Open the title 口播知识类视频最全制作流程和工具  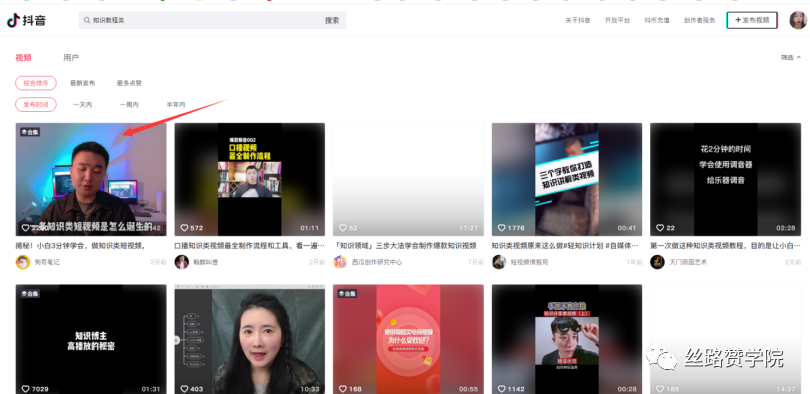pyautogui.click(x=250, y=245)
